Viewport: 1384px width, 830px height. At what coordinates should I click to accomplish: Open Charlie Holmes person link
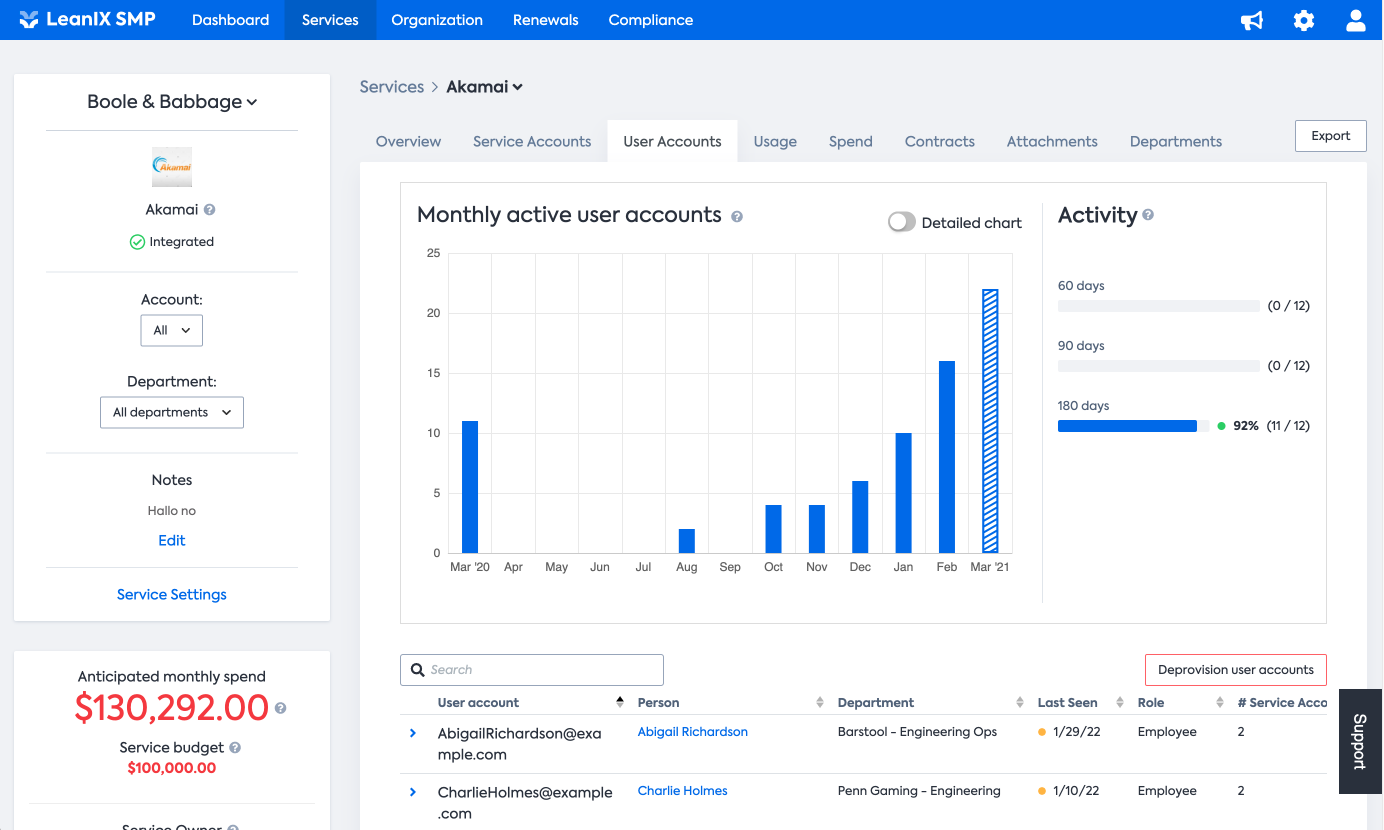(x=683, y=791)
